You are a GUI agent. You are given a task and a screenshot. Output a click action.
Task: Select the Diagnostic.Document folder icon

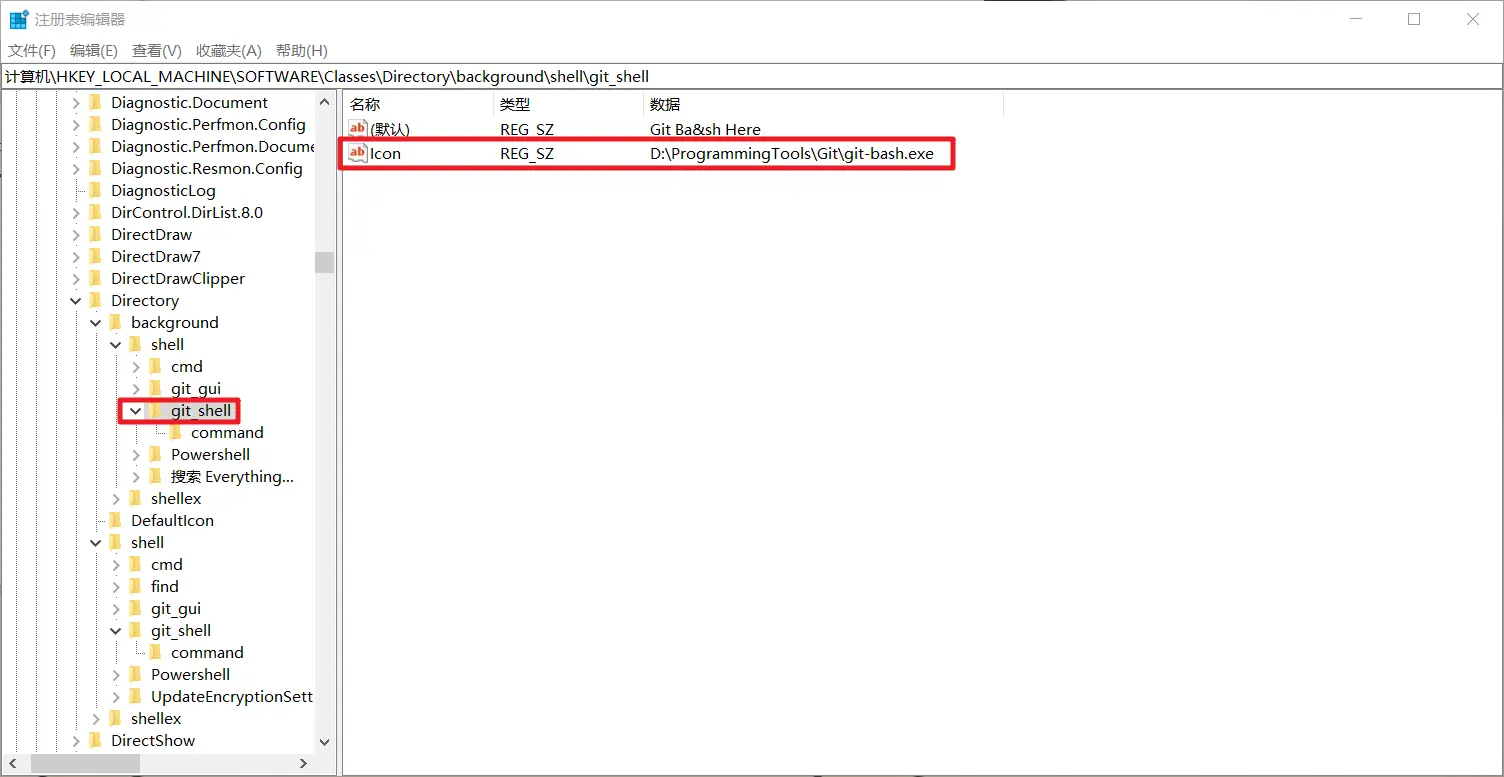click(x=95, y=102)
